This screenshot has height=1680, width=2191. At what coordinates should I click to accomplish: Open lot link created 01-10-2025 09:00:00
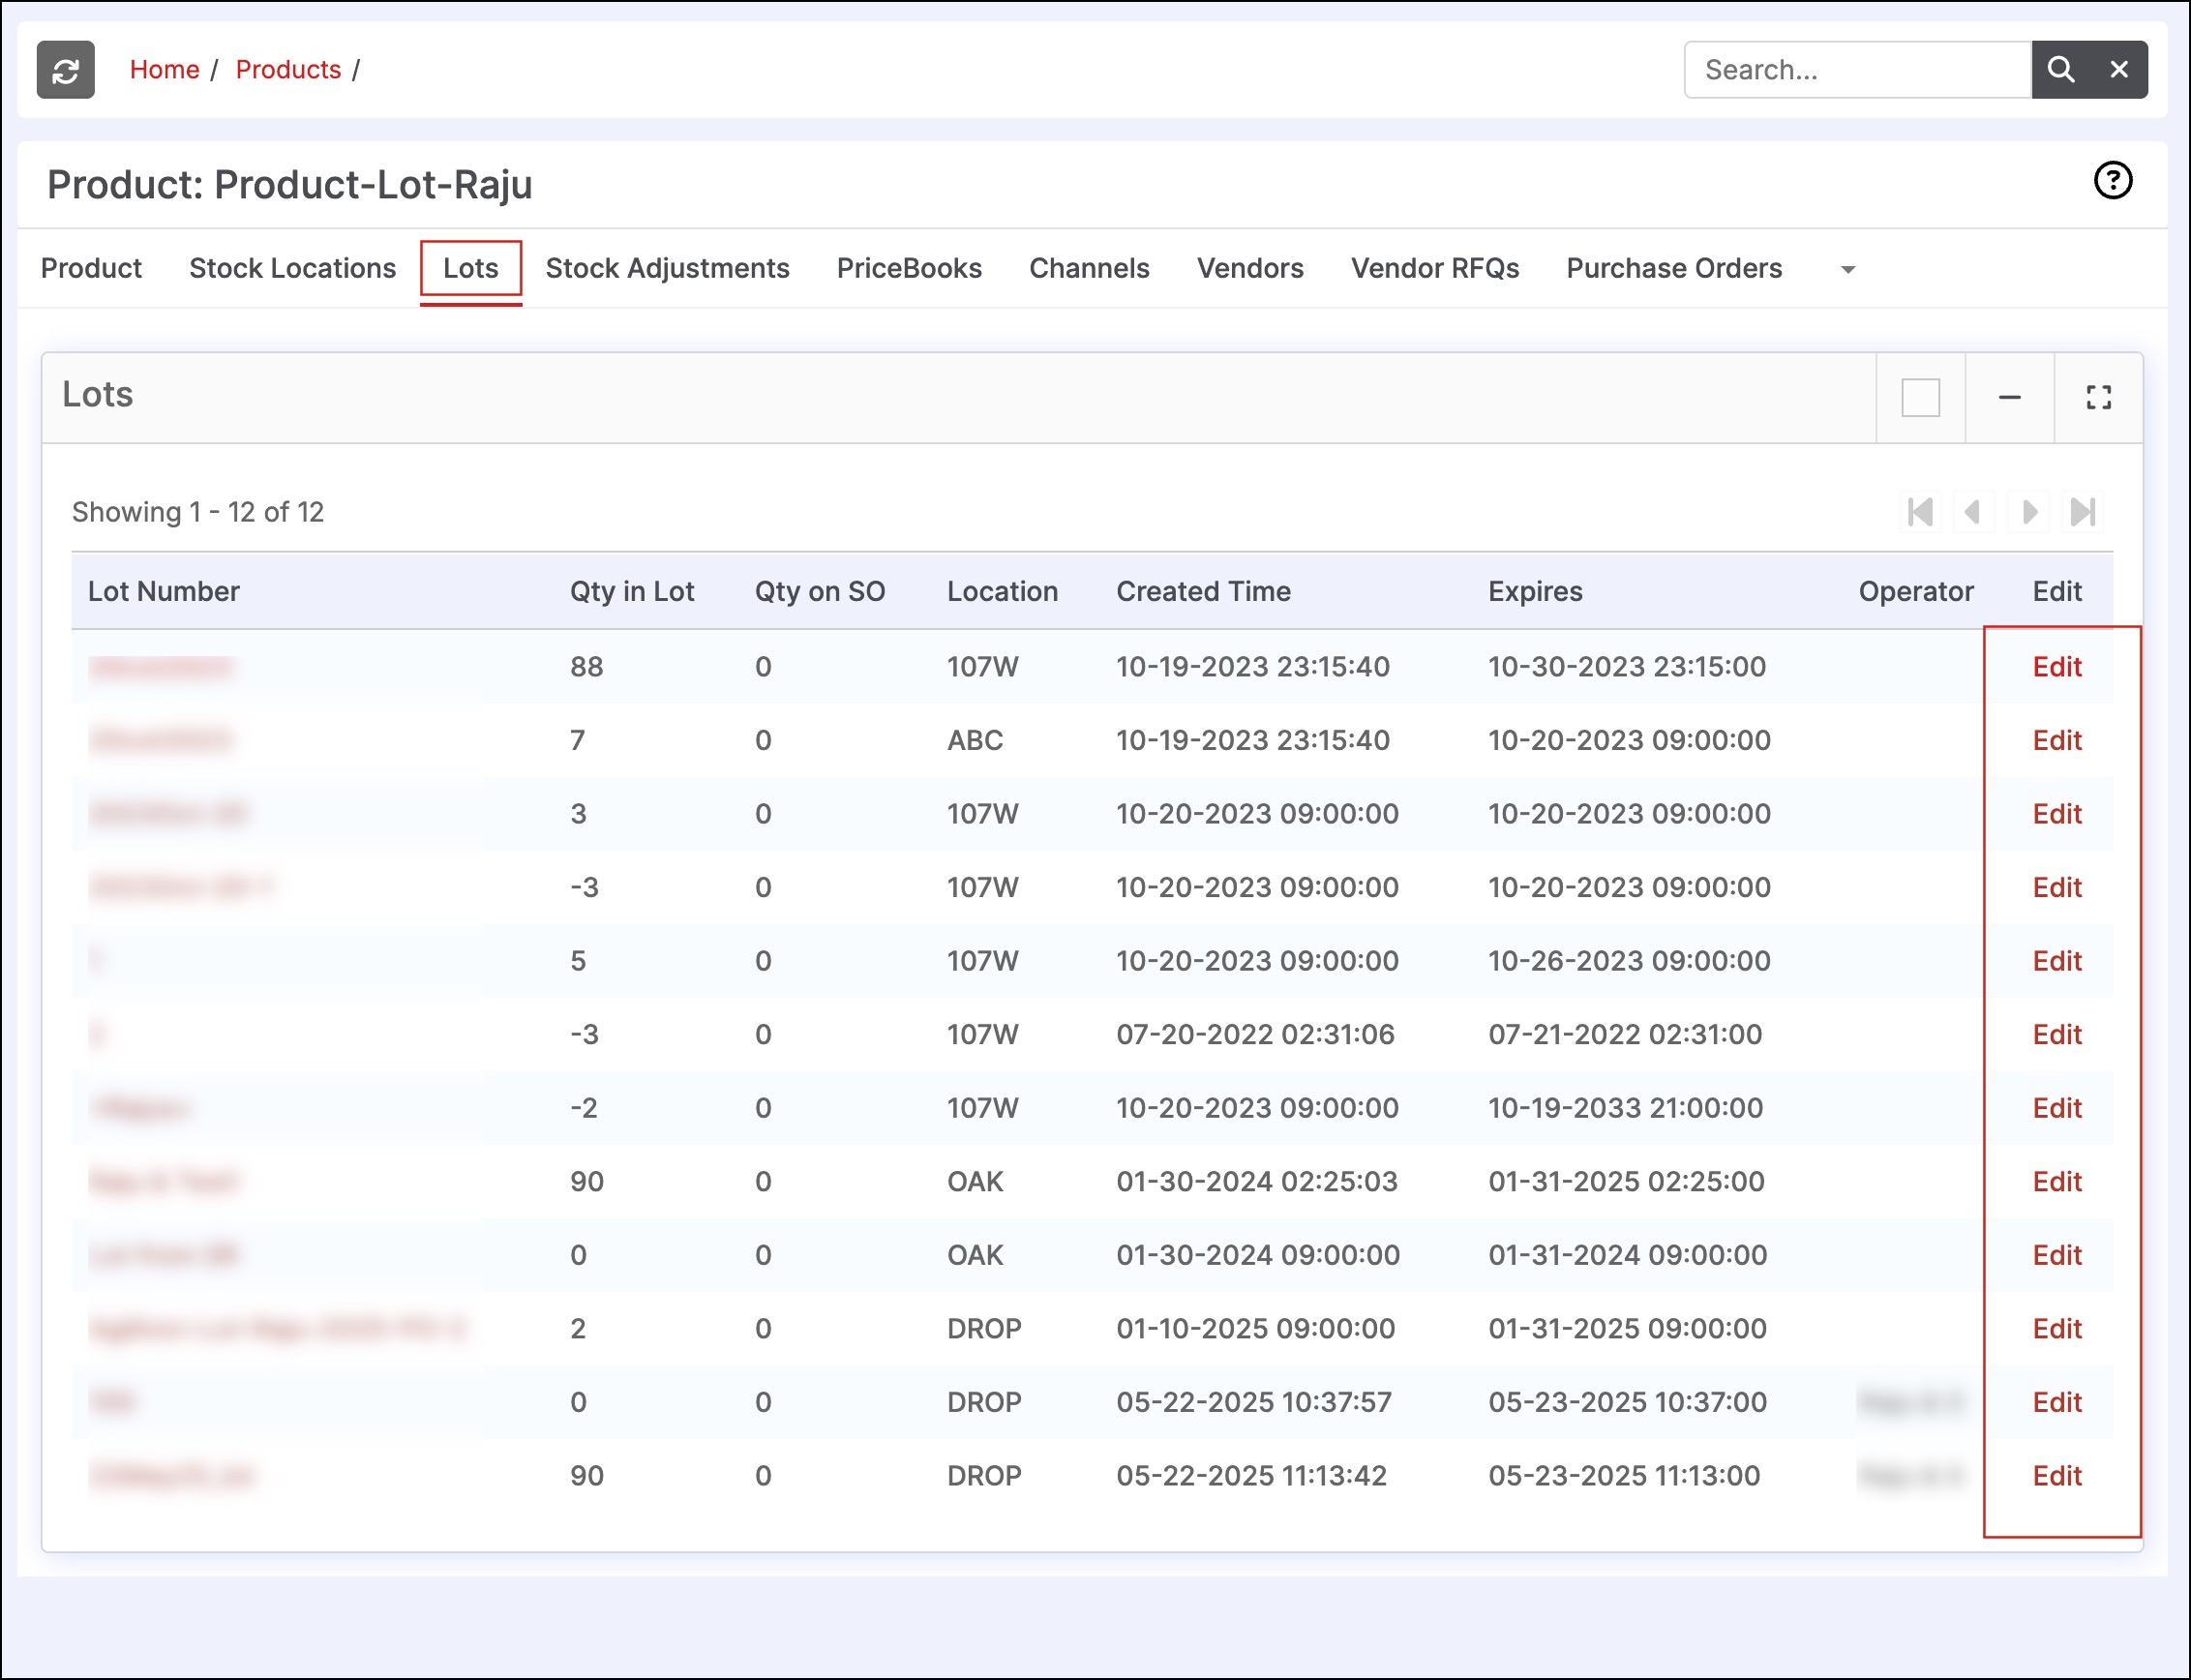coord(278,1328)
